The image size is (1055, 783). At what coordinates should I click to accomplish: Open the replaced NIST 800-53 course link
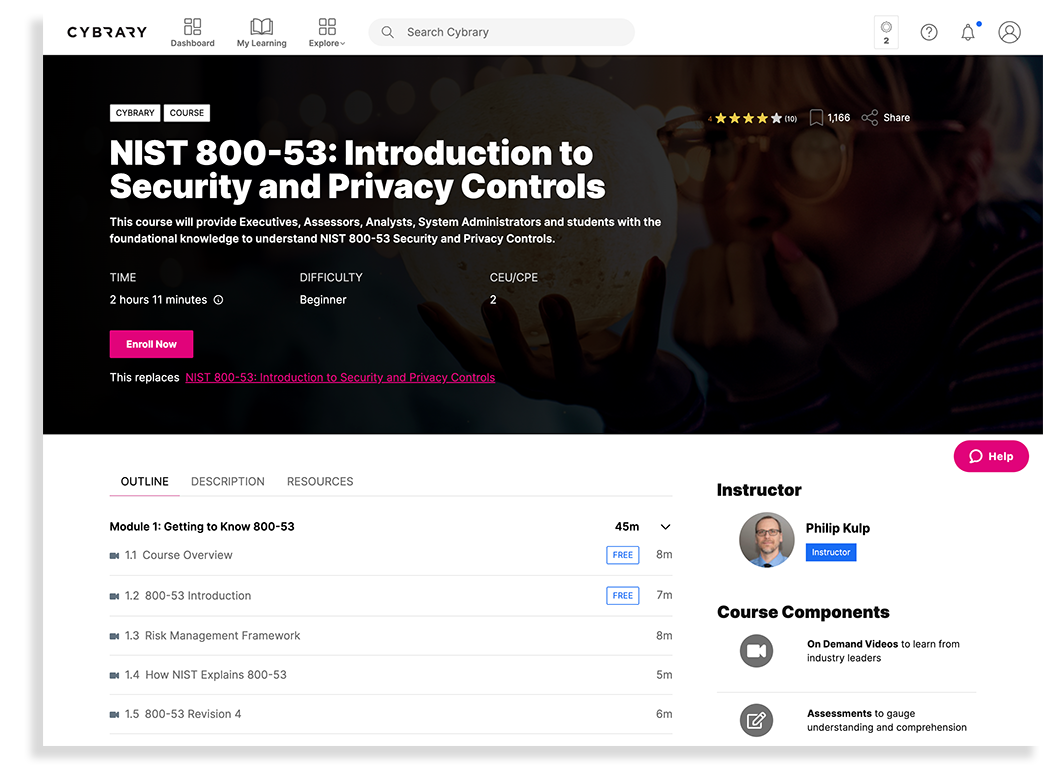click(340, 377)
